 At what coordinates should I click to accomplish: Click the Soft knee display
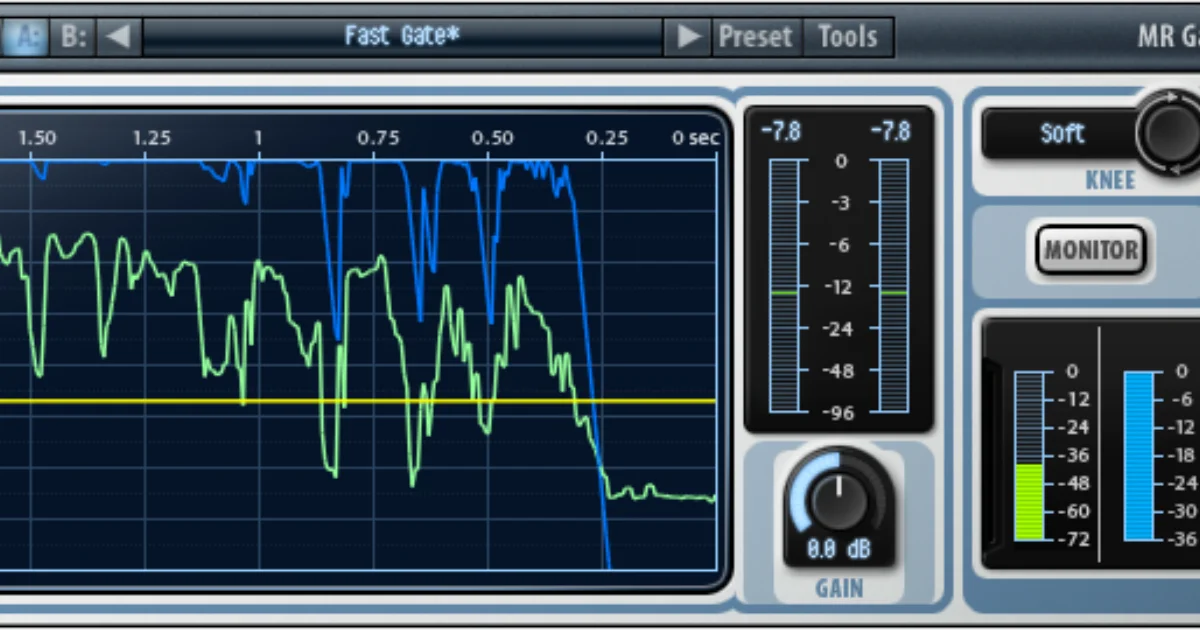1062,133
